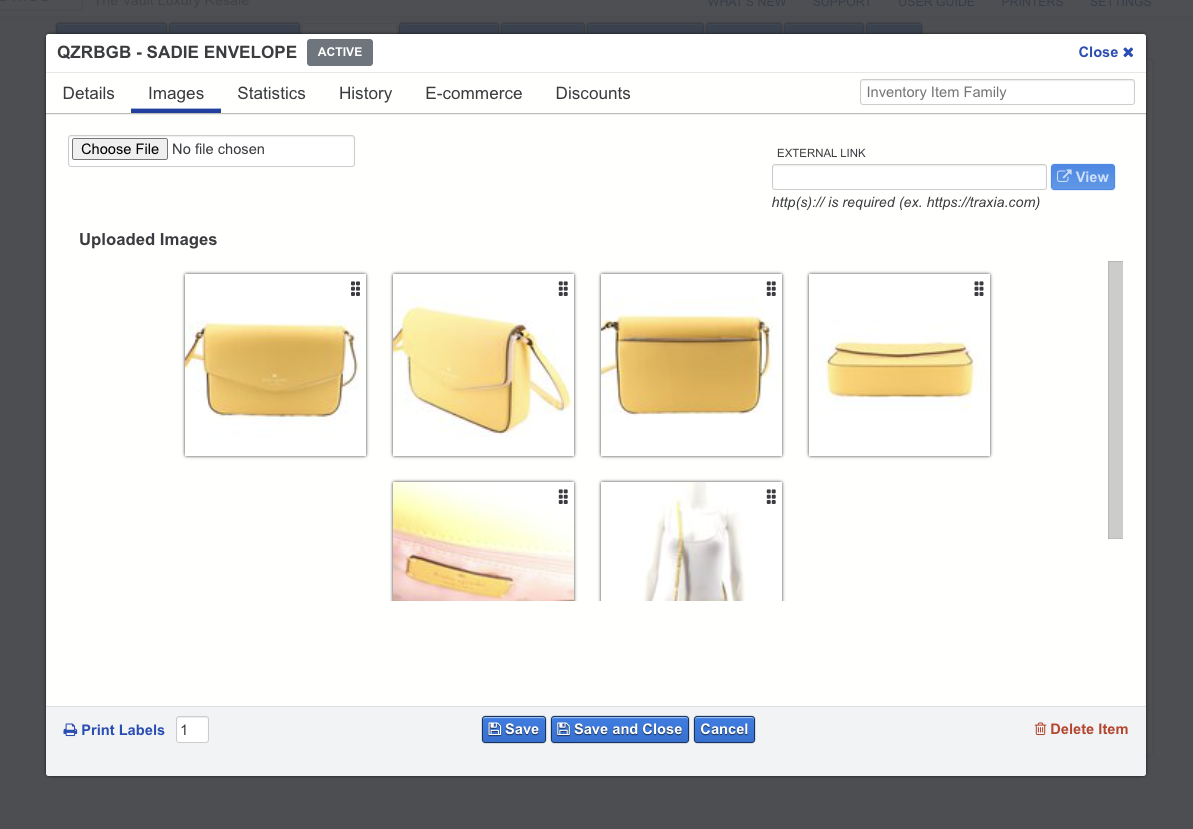Viewport: 1193px width, 829px height.
Task: Click the Cancel button
Action: click(x=724, y=729)
